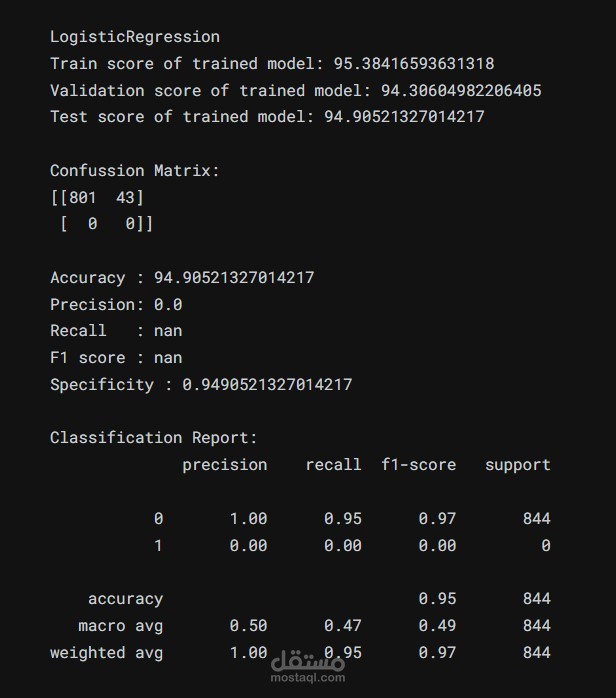Screen dimensions: 616x698
Task: Click the 801 value in confusion matrix
Action: [82, 197]
